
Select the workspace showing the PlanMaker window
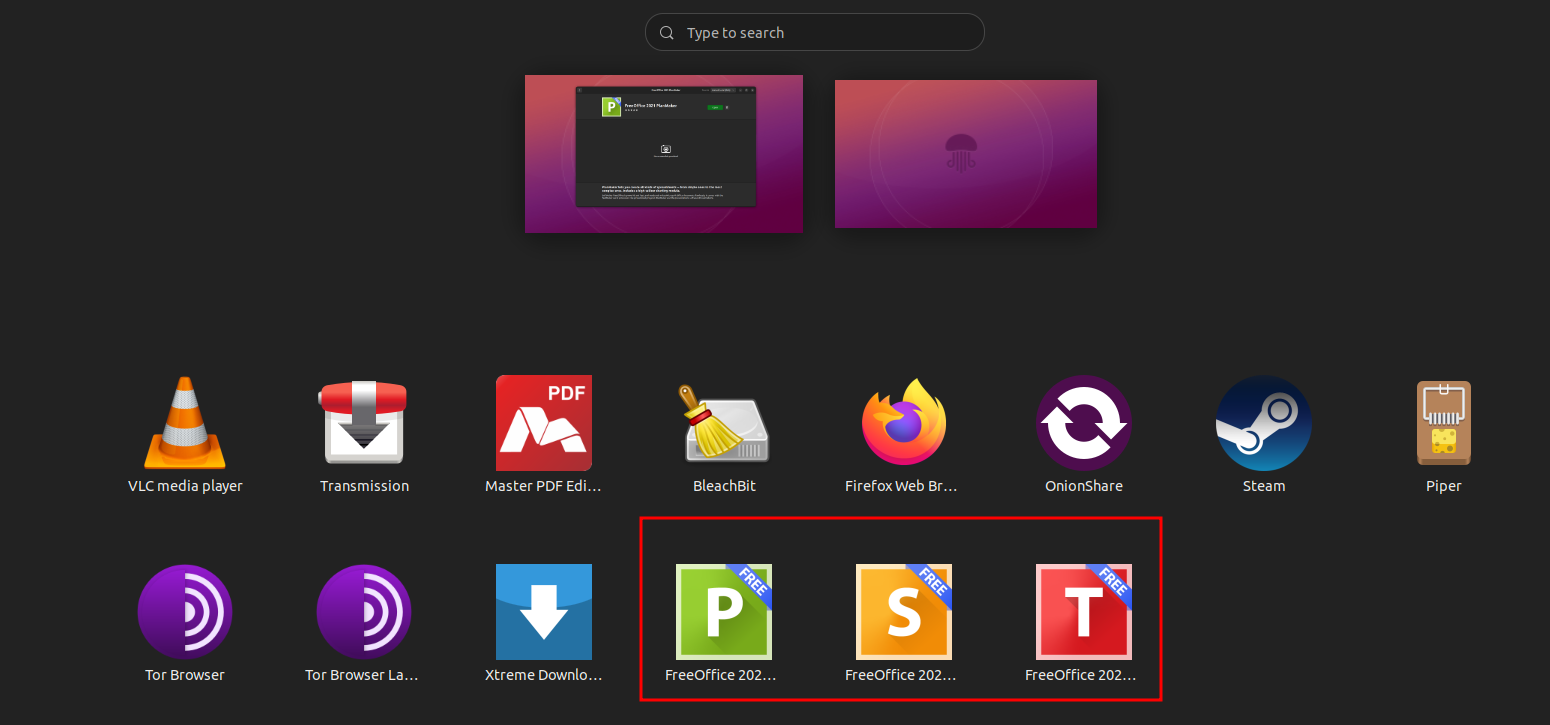[663, 153]
